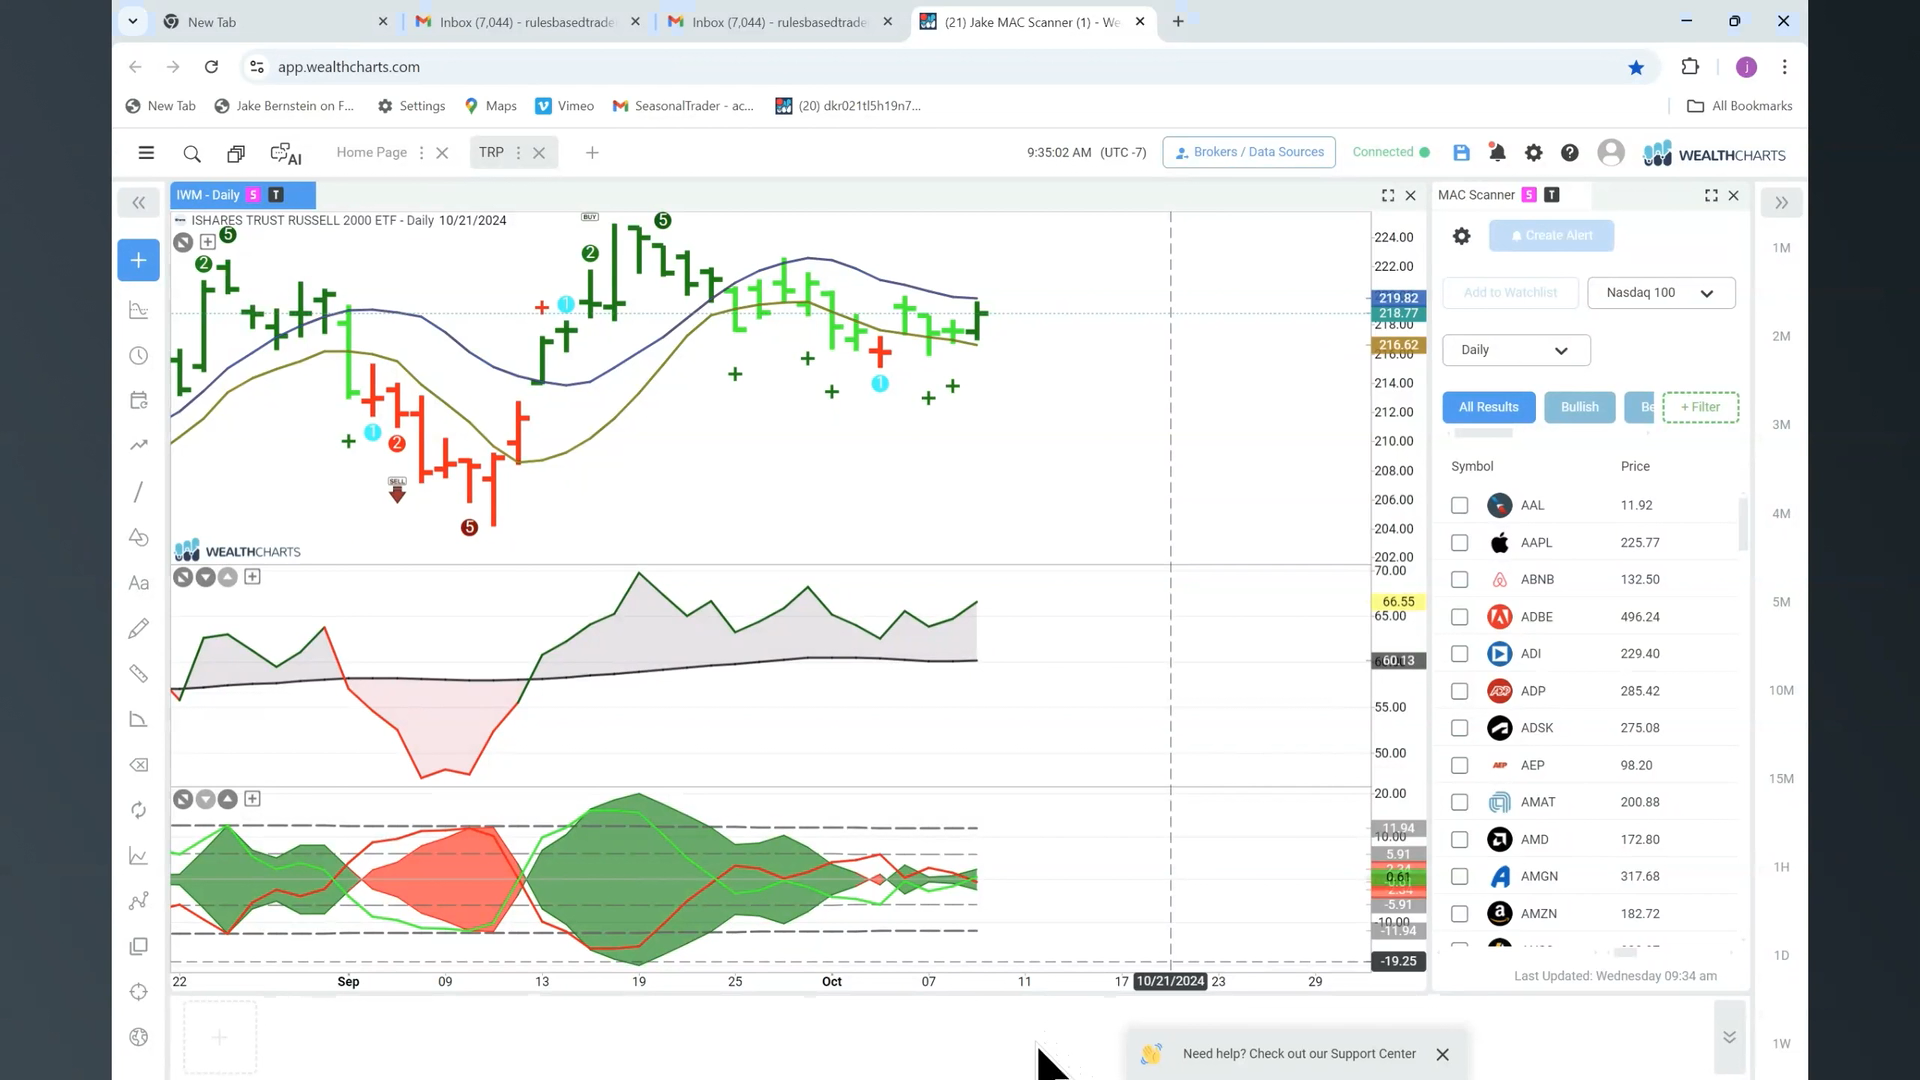Check the AAPL row checkbox
The image size is (1920, 1080).
point(1459,543)
